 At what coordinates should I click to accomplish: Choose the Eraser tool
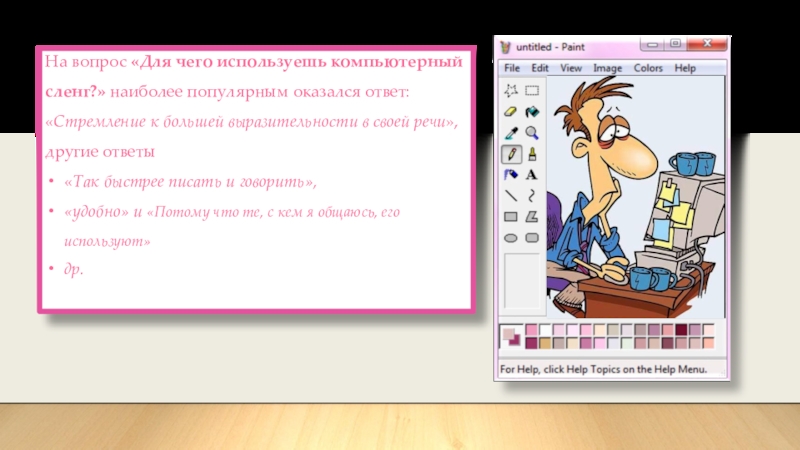coord(511,112)
